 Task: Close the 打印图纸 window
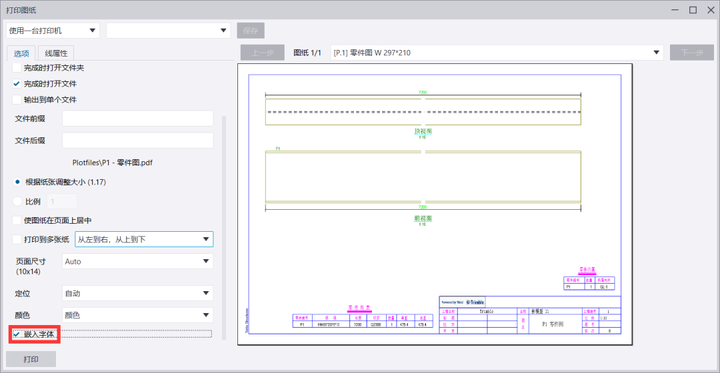click(710, 10)
